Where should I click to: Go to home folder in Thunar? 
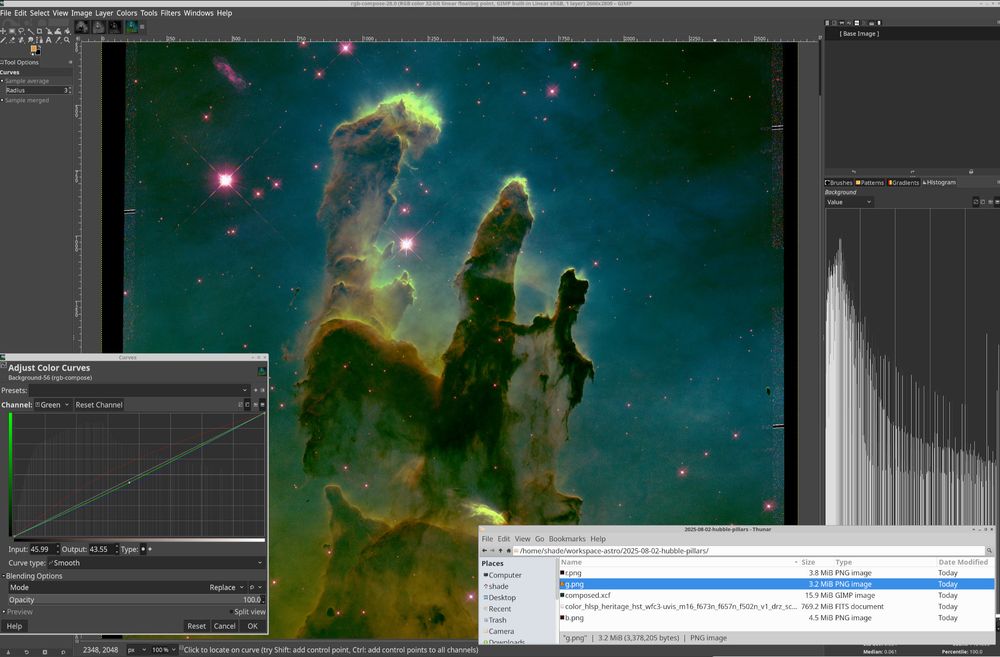tap(508, 550)
